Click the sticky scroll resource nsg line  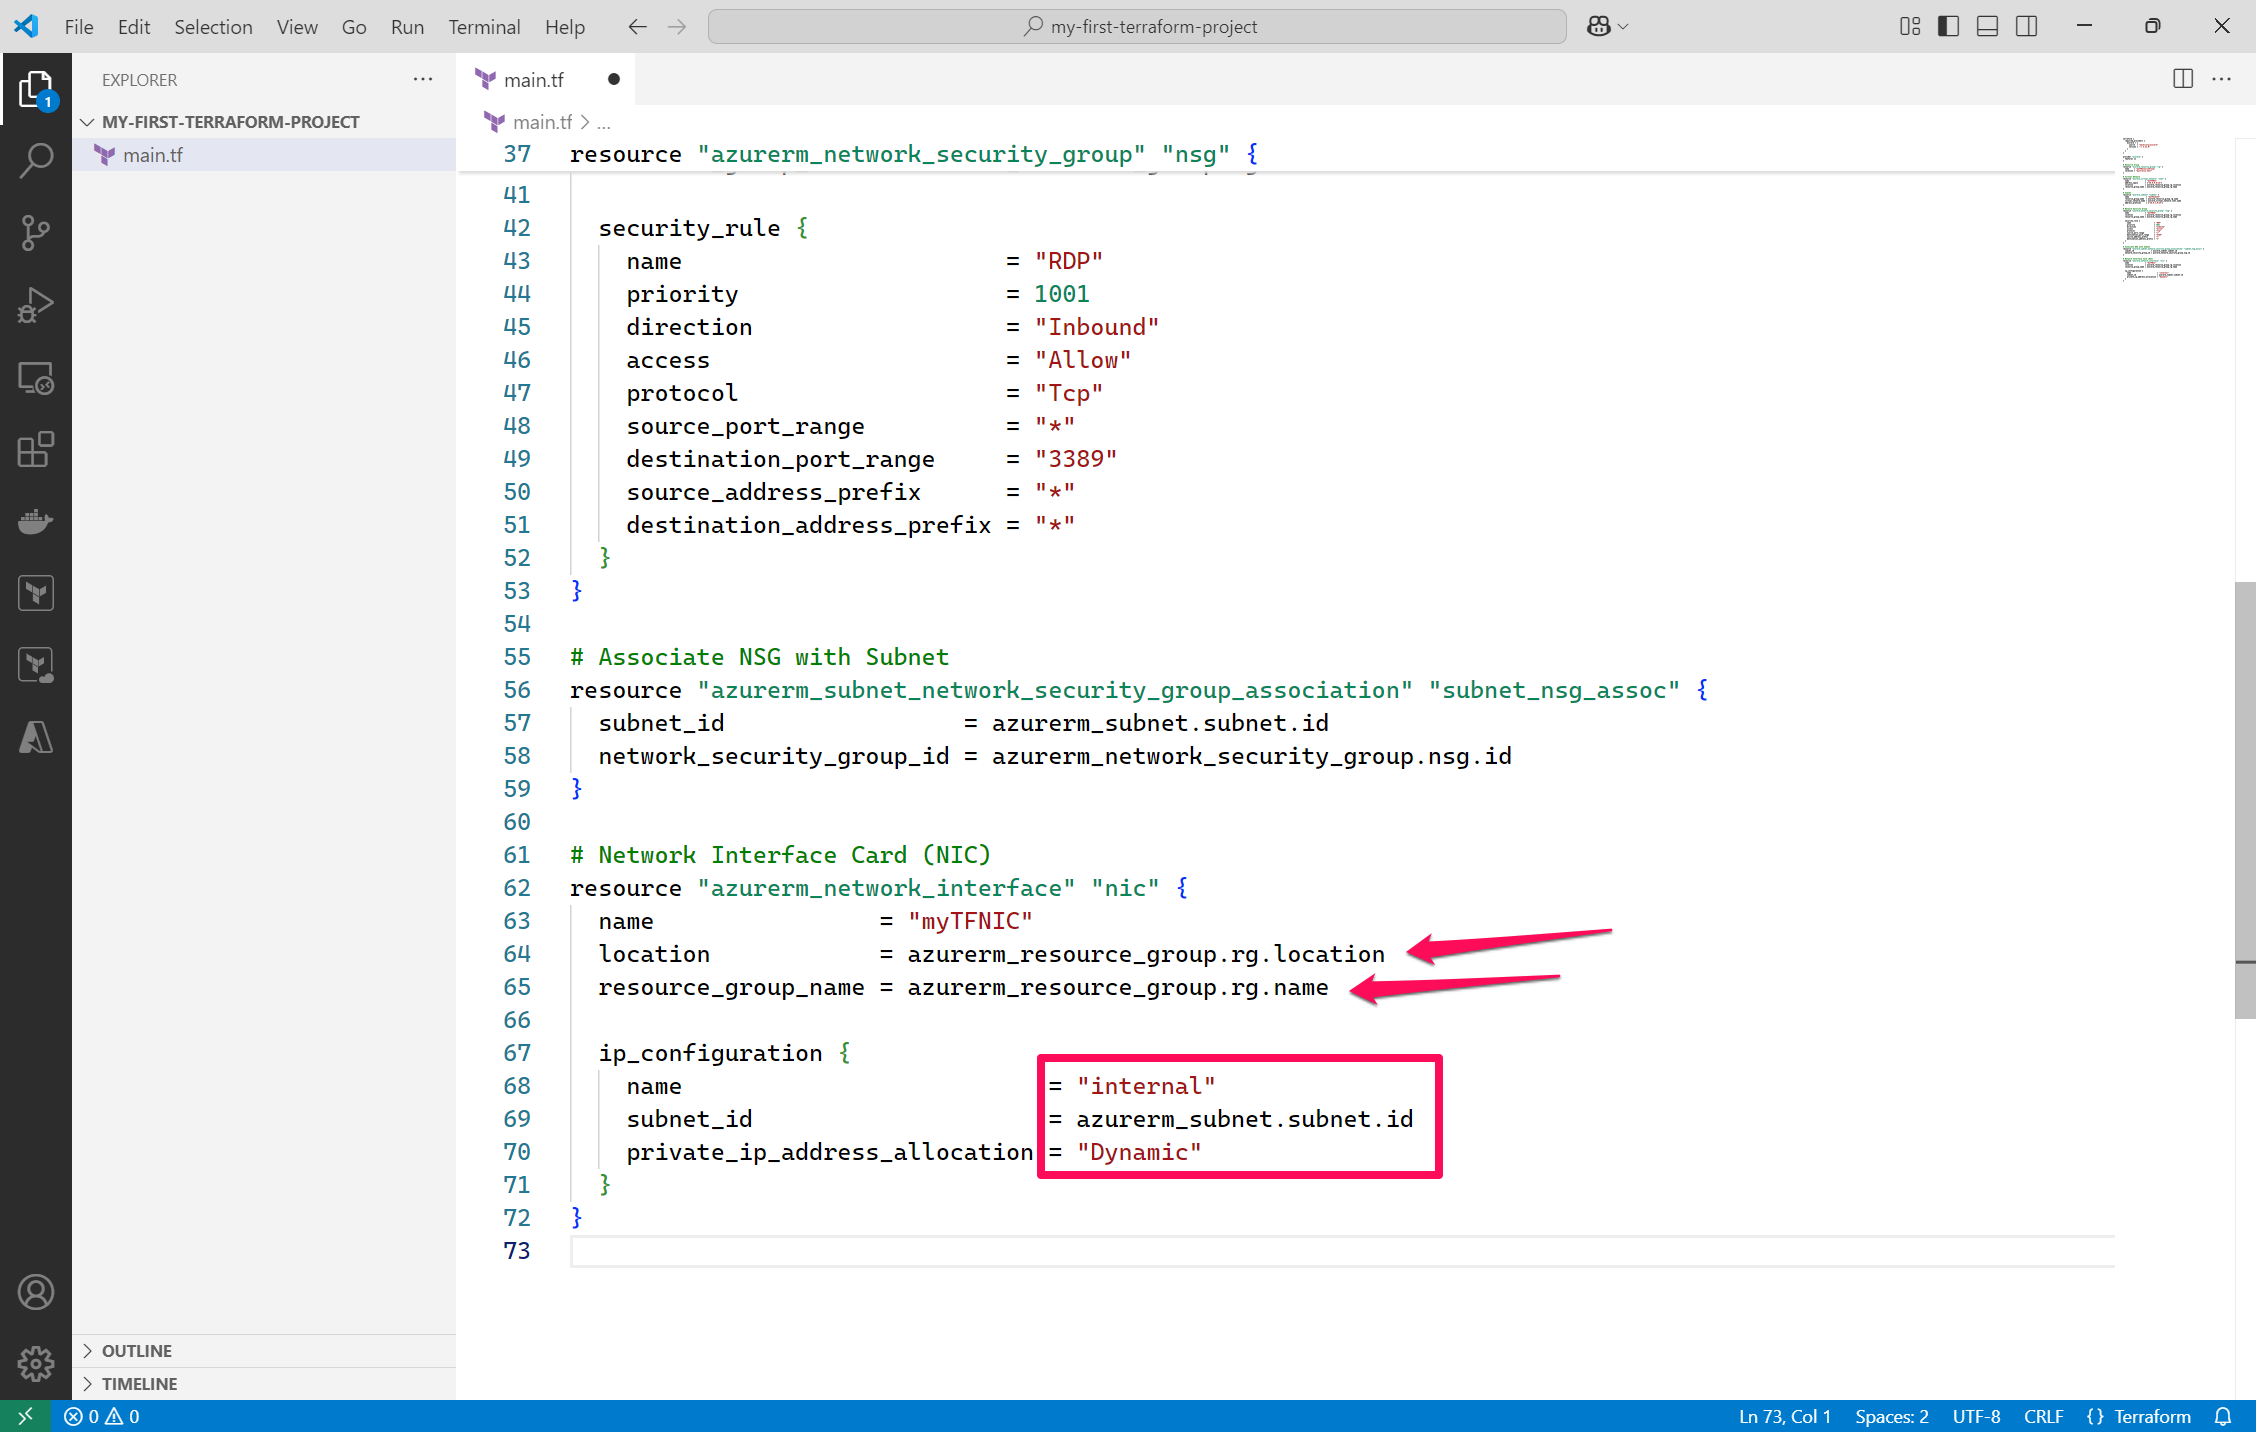(1286, 154)
